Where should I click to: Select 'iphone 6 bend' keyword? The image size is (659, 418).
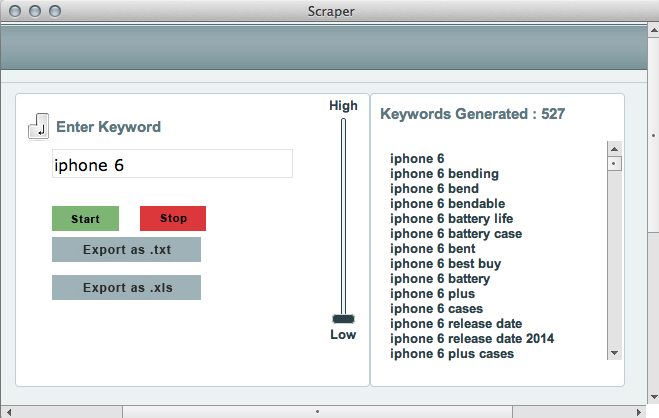[434, 189]
